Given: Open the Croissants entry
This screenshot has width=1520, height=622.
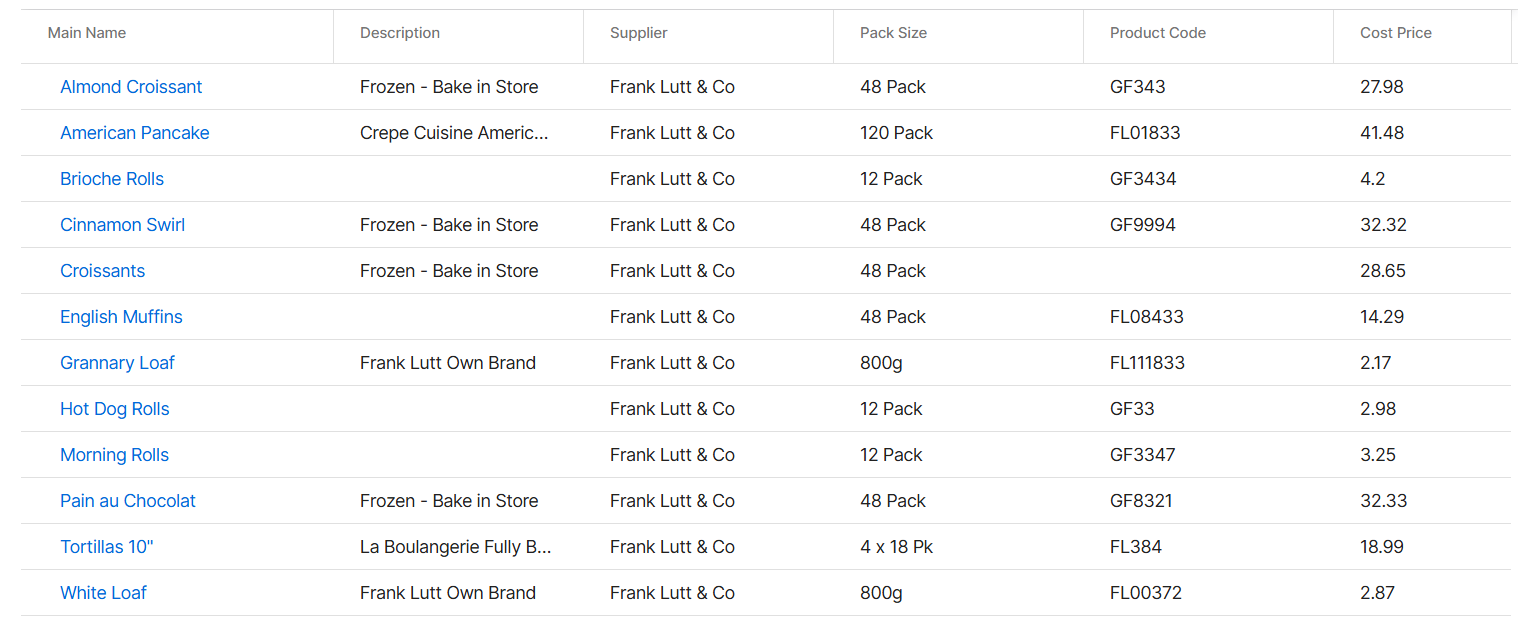Looking at the screenshot, I should pos(102,271).
